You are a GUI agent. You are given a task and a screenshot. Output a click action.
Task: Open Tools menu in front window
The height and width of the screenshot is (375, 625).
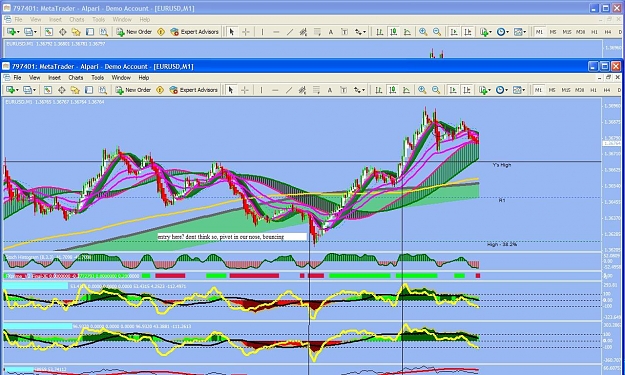click(x=97, y=77)
